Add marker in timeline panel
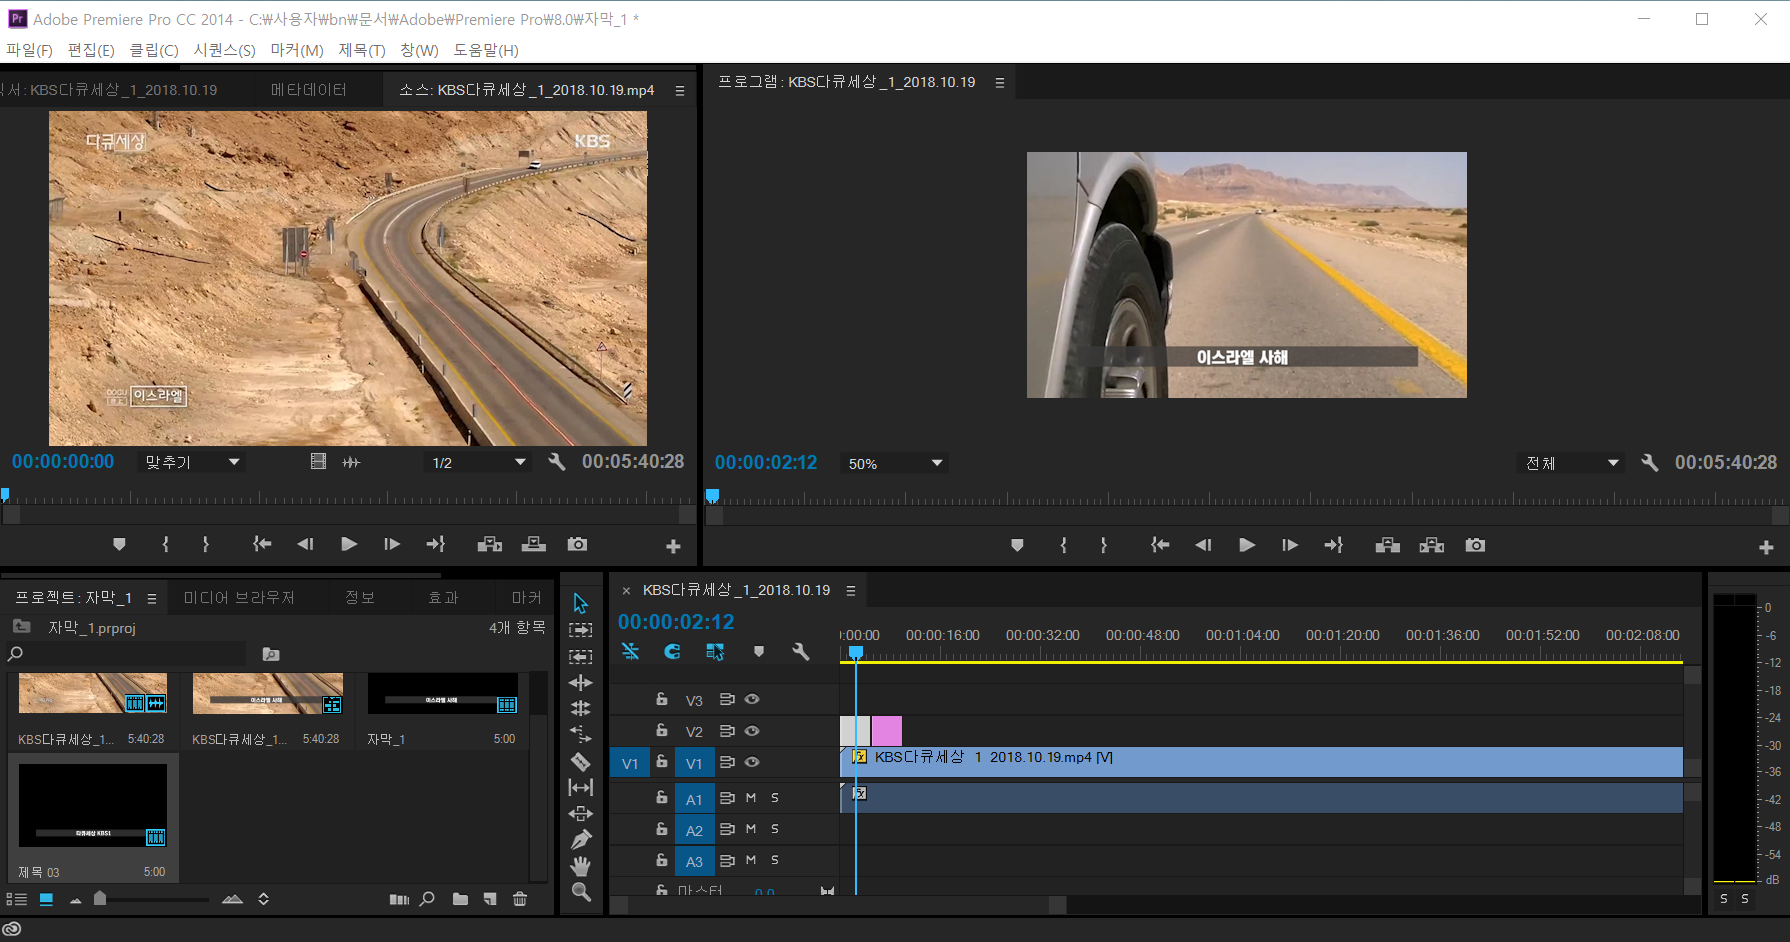 [x=759, y=651]
